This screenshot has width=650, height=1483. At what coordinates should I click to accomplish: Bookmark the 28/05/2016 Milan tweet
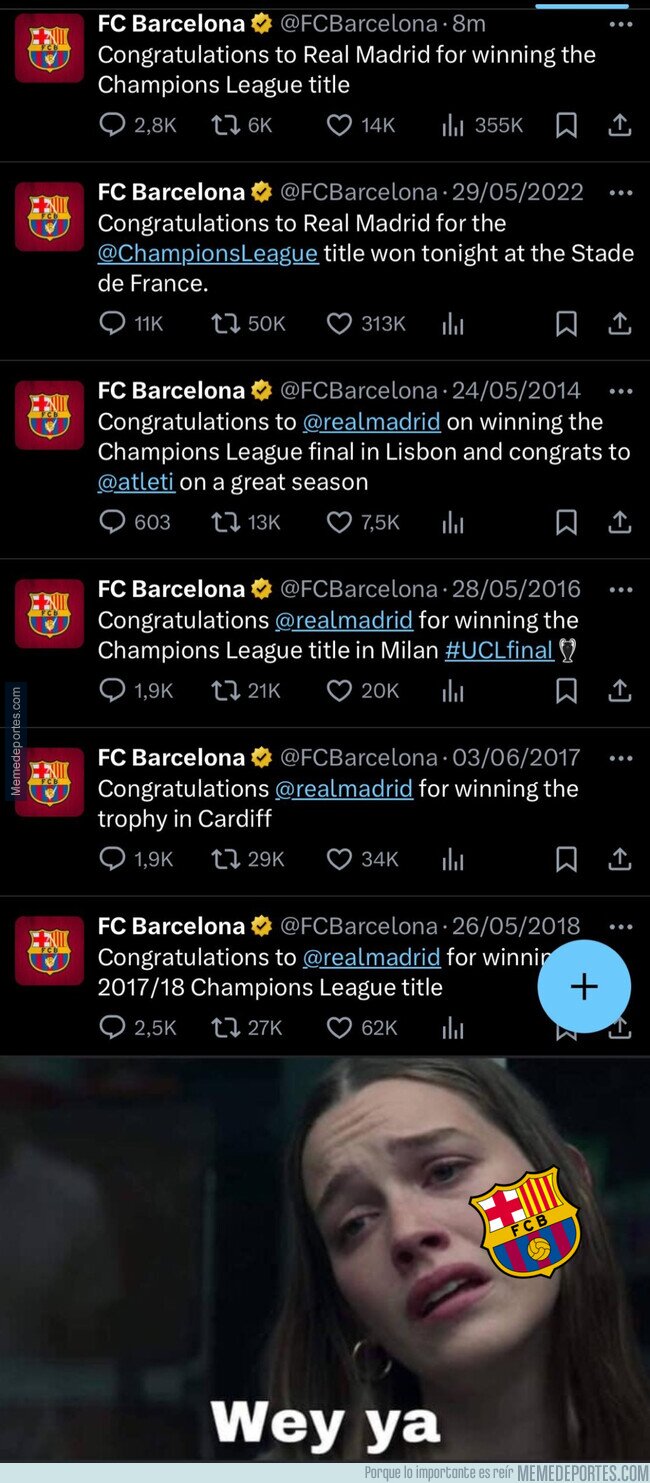[566, 690]
